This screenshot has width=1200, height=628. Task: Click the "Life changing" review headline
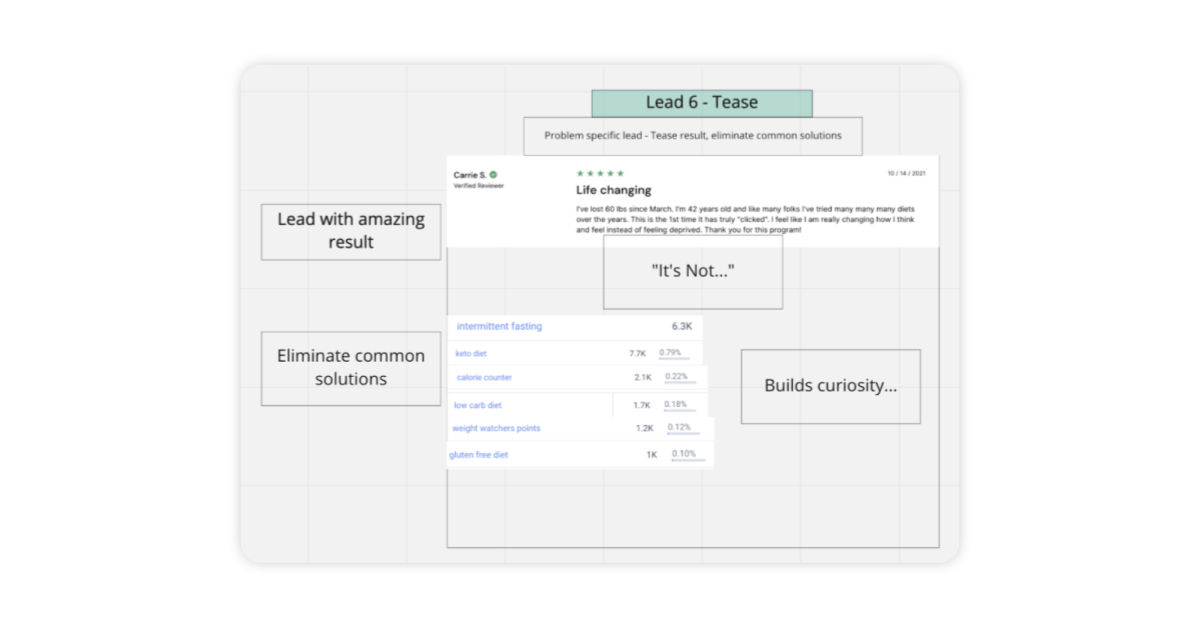[x=613, y=189]
